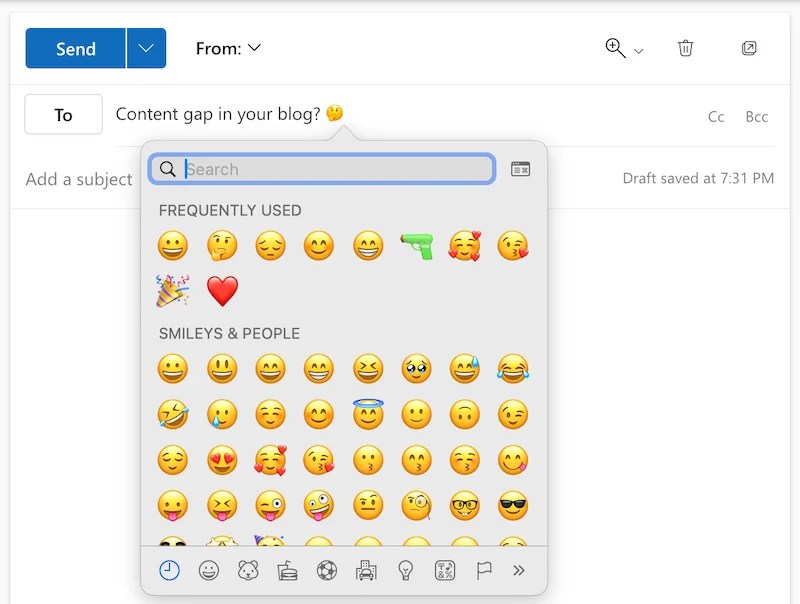Expand the Send button dropdown arrow
800x604 pixels.
146,47
